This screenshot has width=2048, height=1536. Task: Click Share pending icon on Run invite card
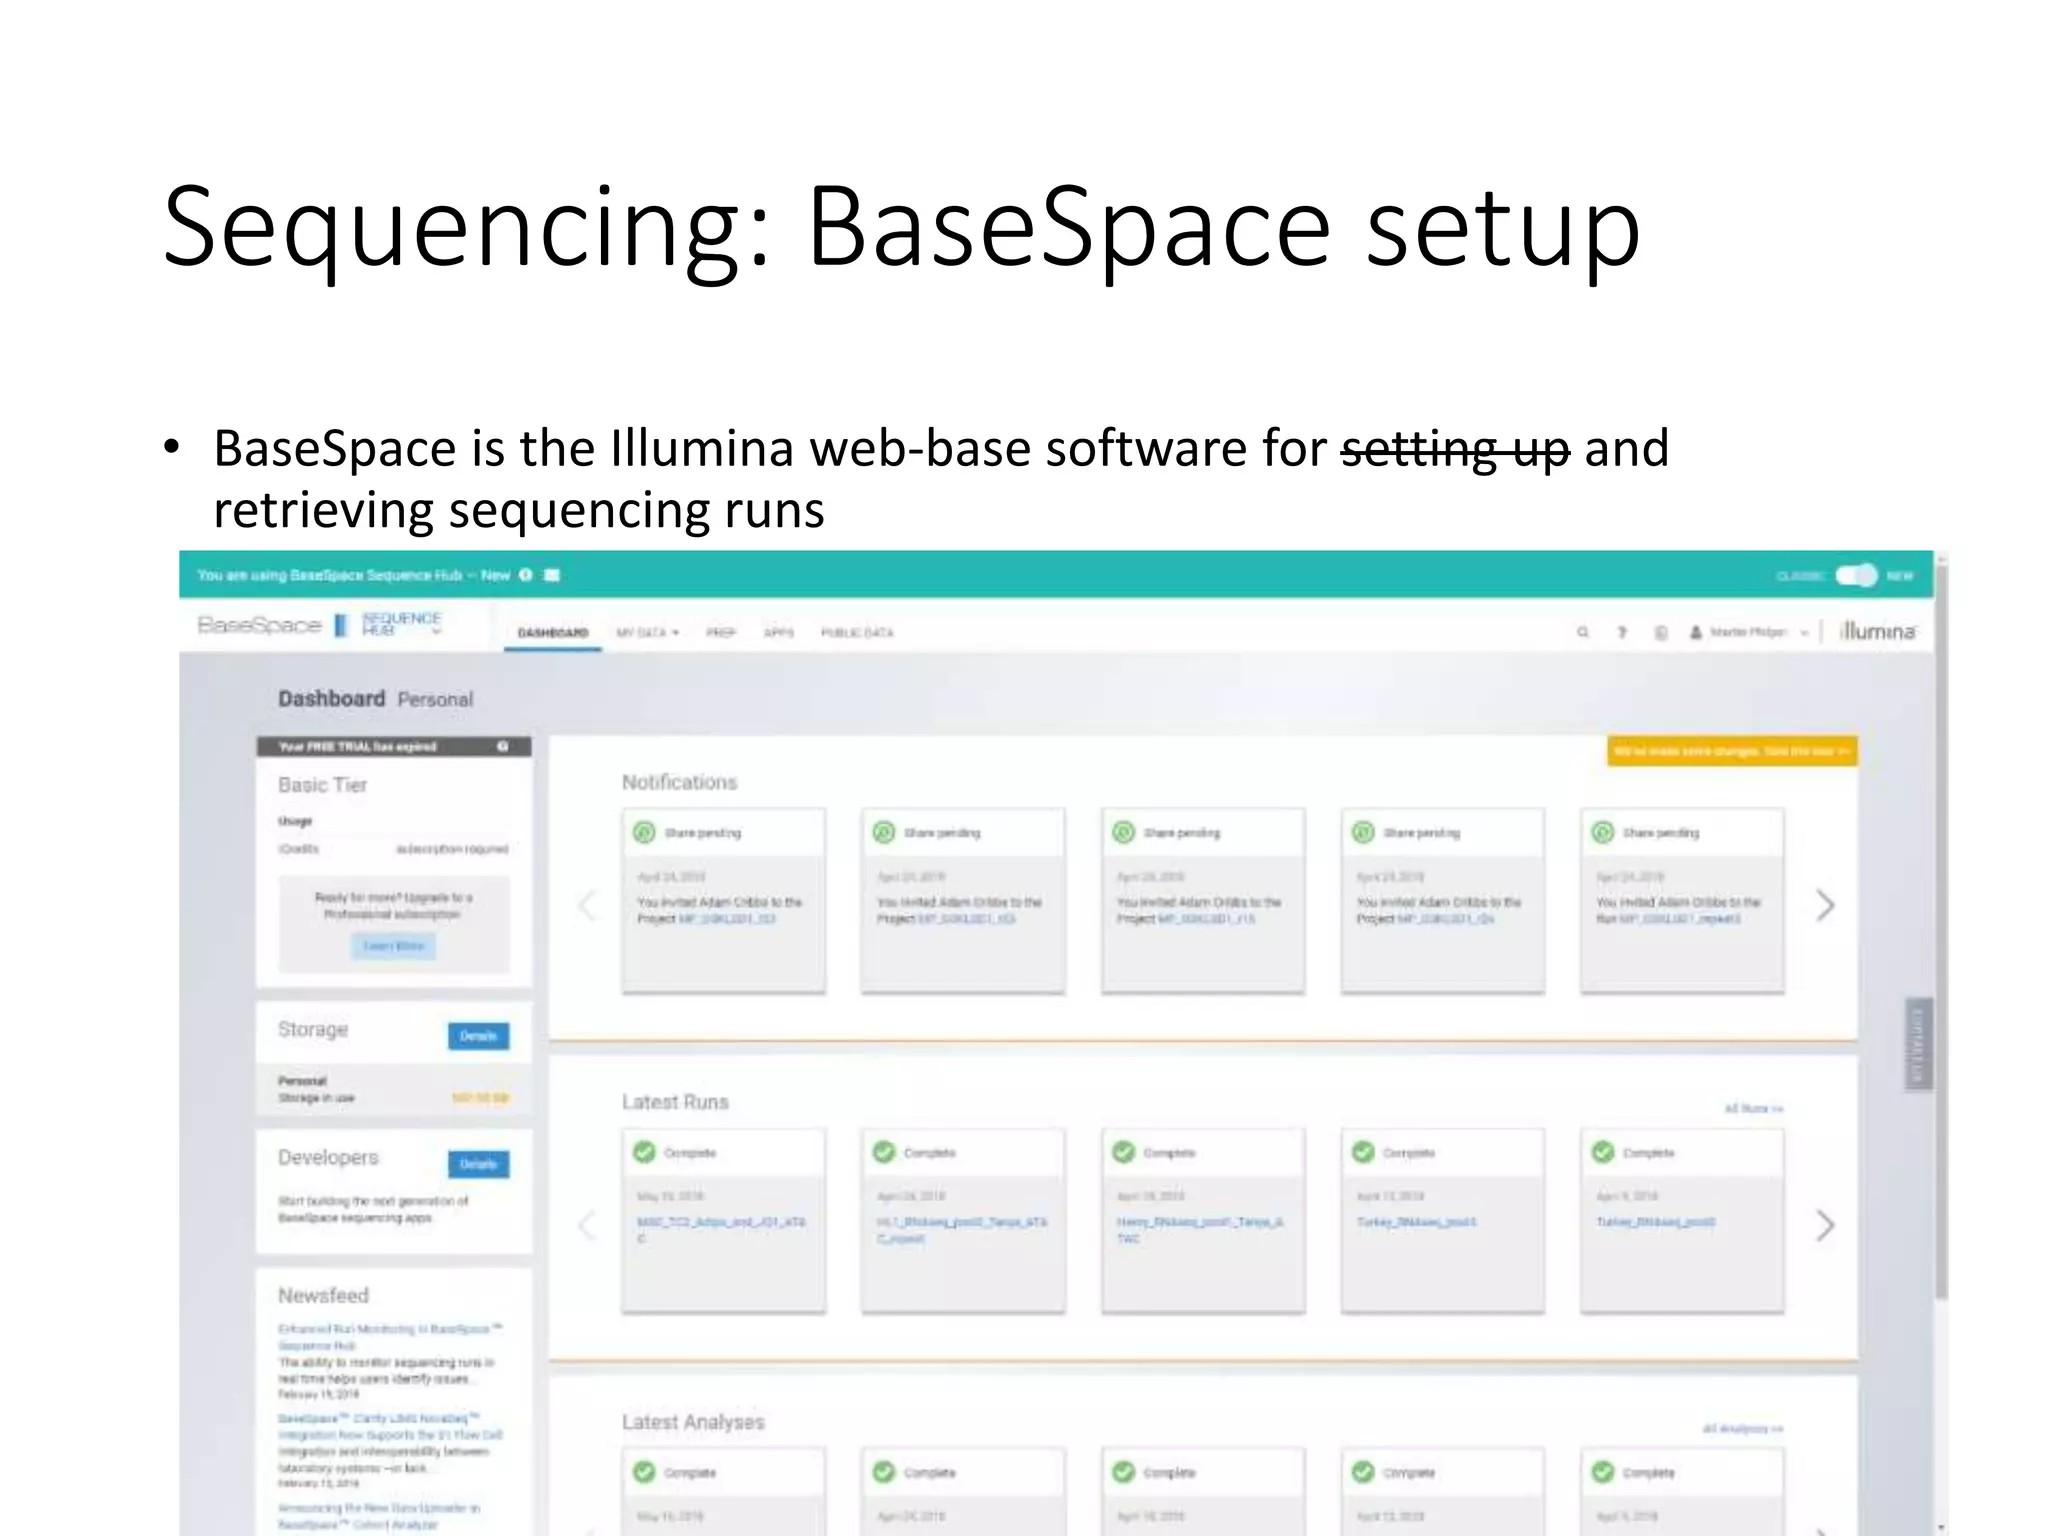(x=1603, y=832)
